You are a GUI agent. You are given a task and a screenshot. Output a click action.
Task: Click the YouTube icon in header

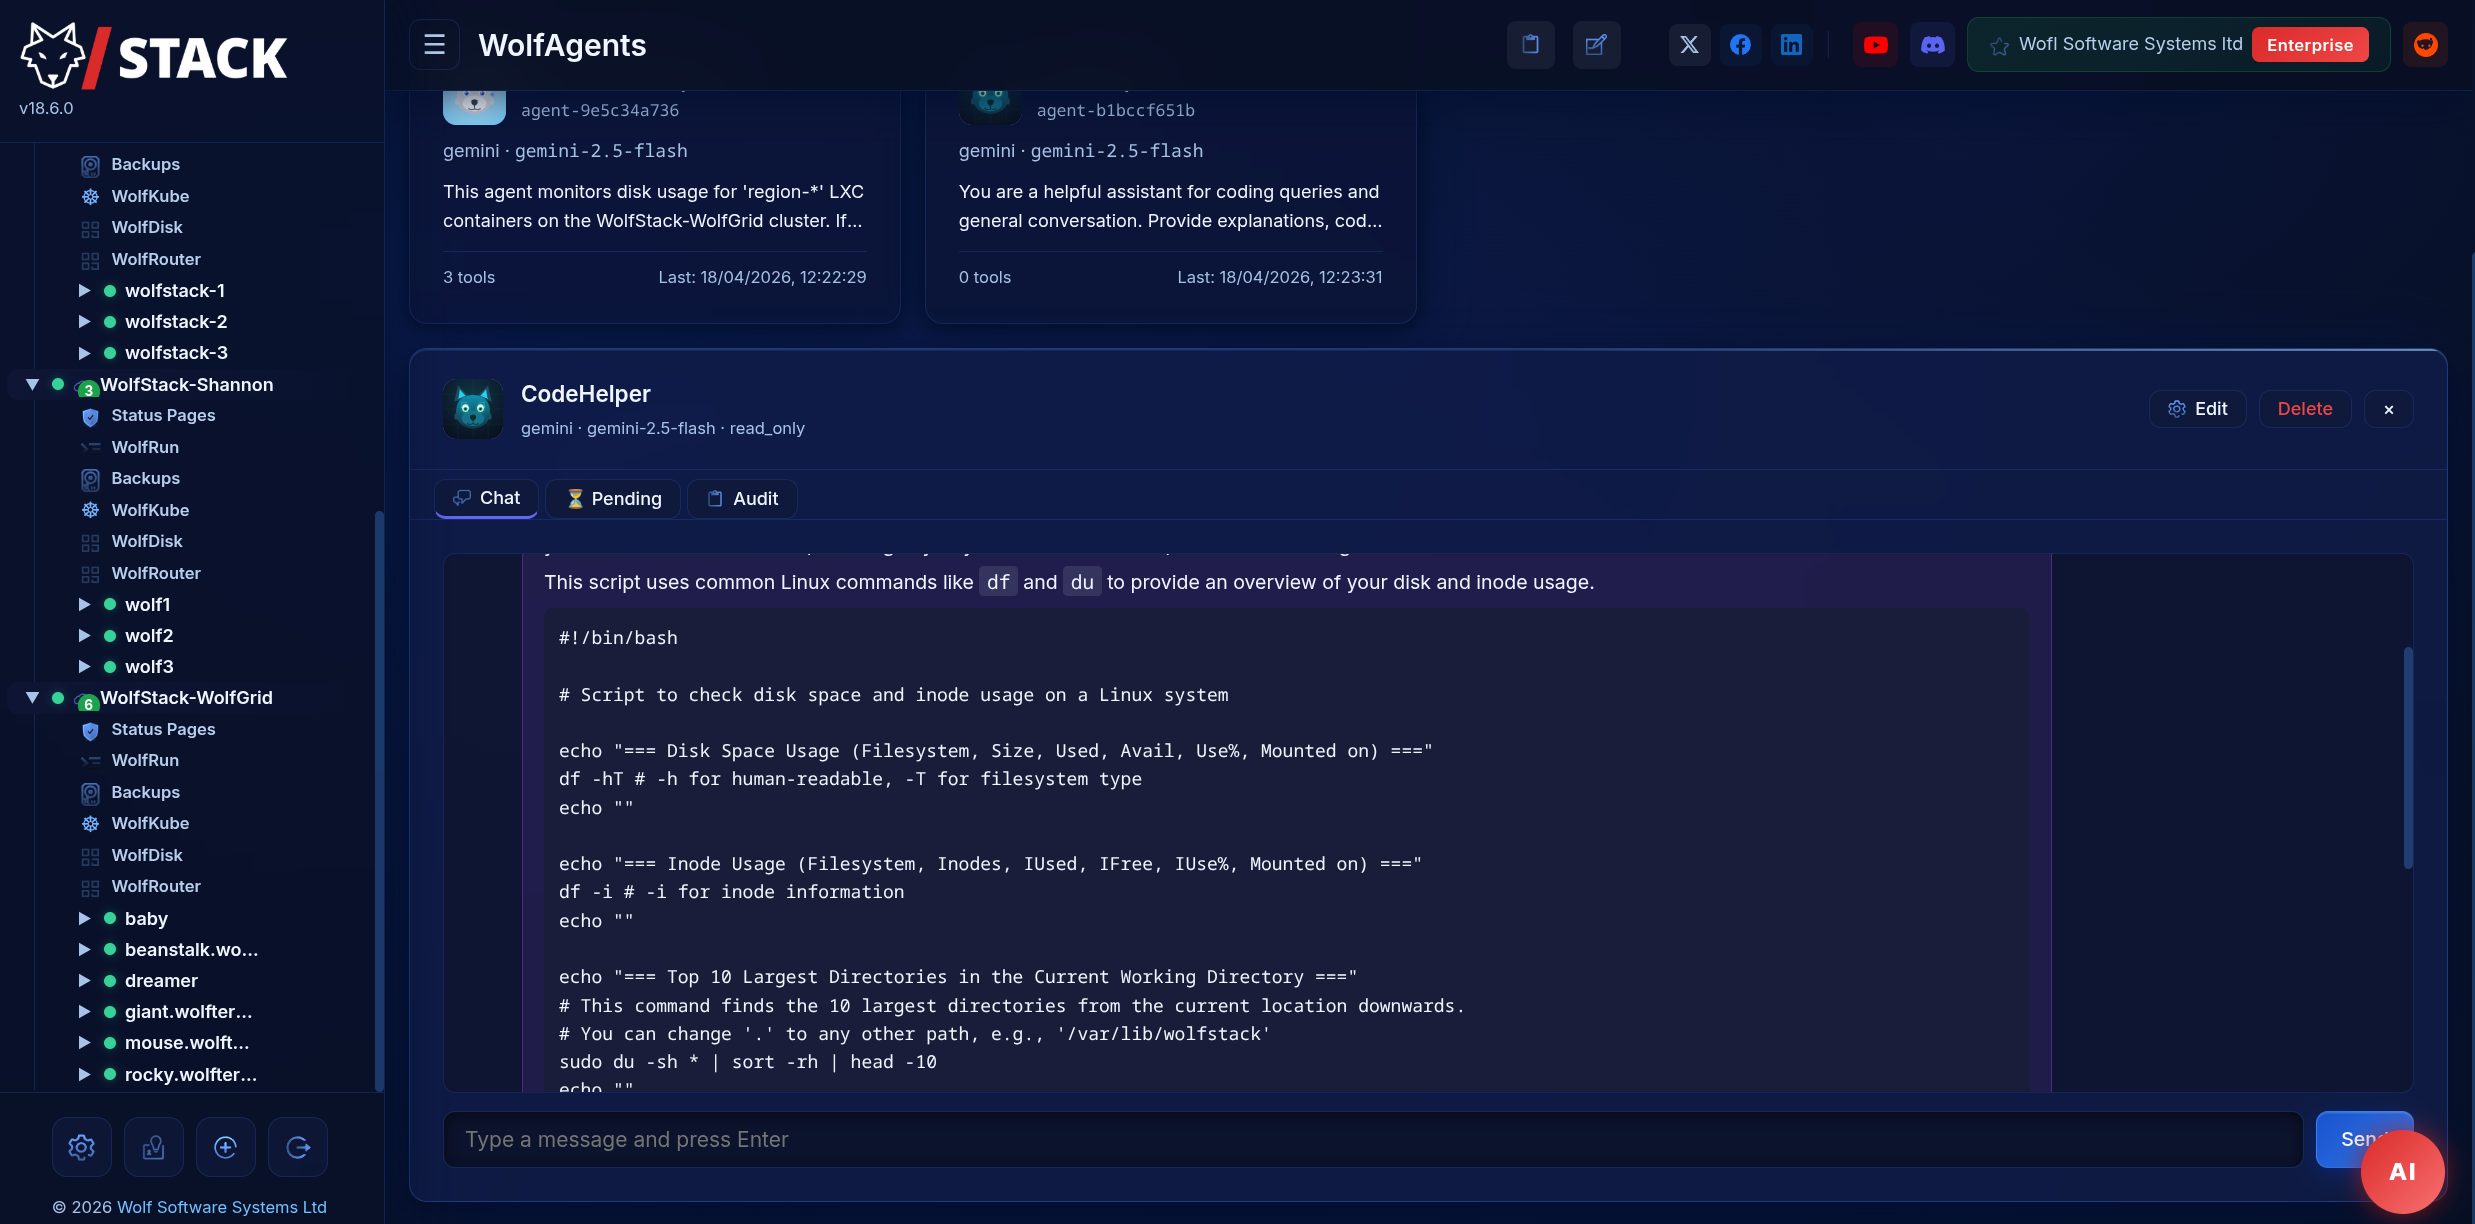pyautogui.click(x=1875, y=45)
